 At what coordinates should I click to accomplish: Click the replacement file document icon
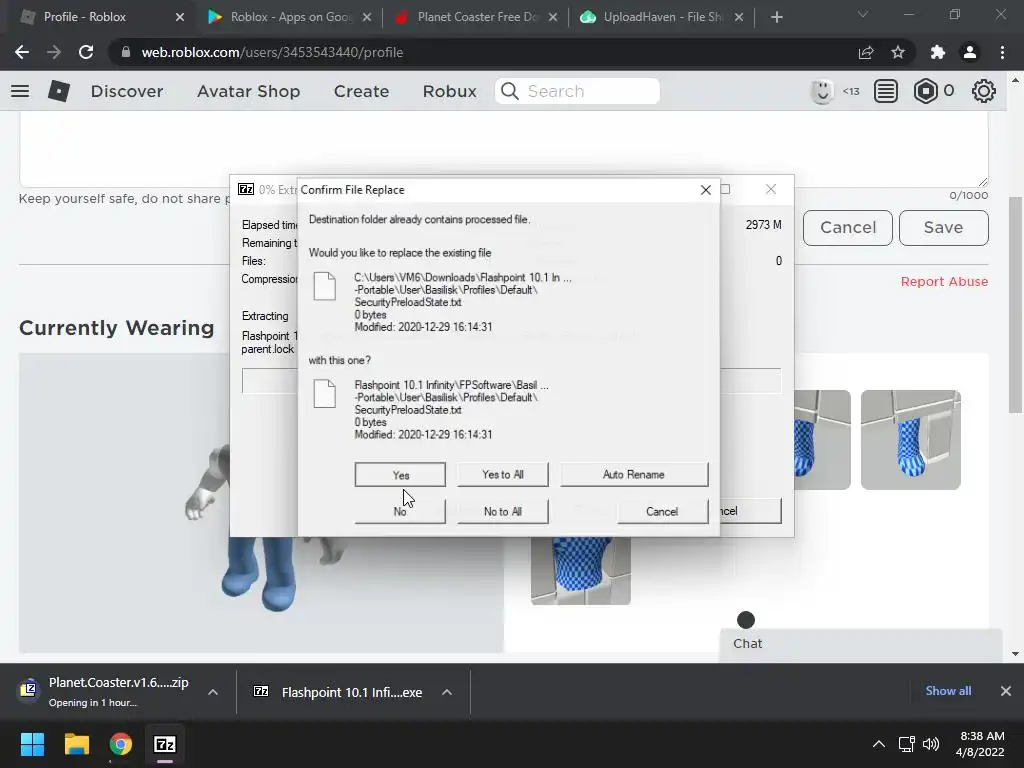click(325, 394)
